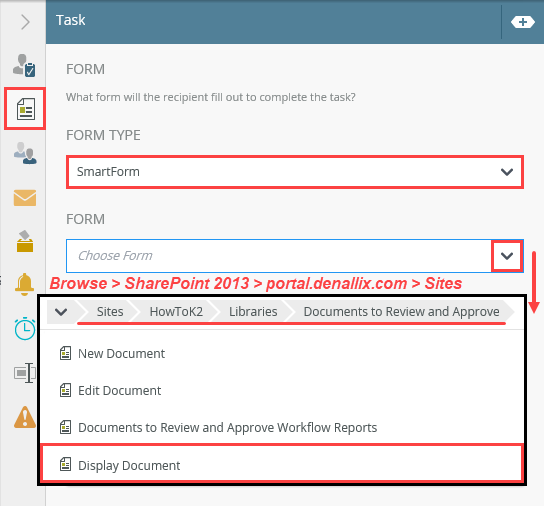This screenshot has height=506, width=544.
Task: Select the Display Document form
Action: pyautogui.click(x=282, y=464)
